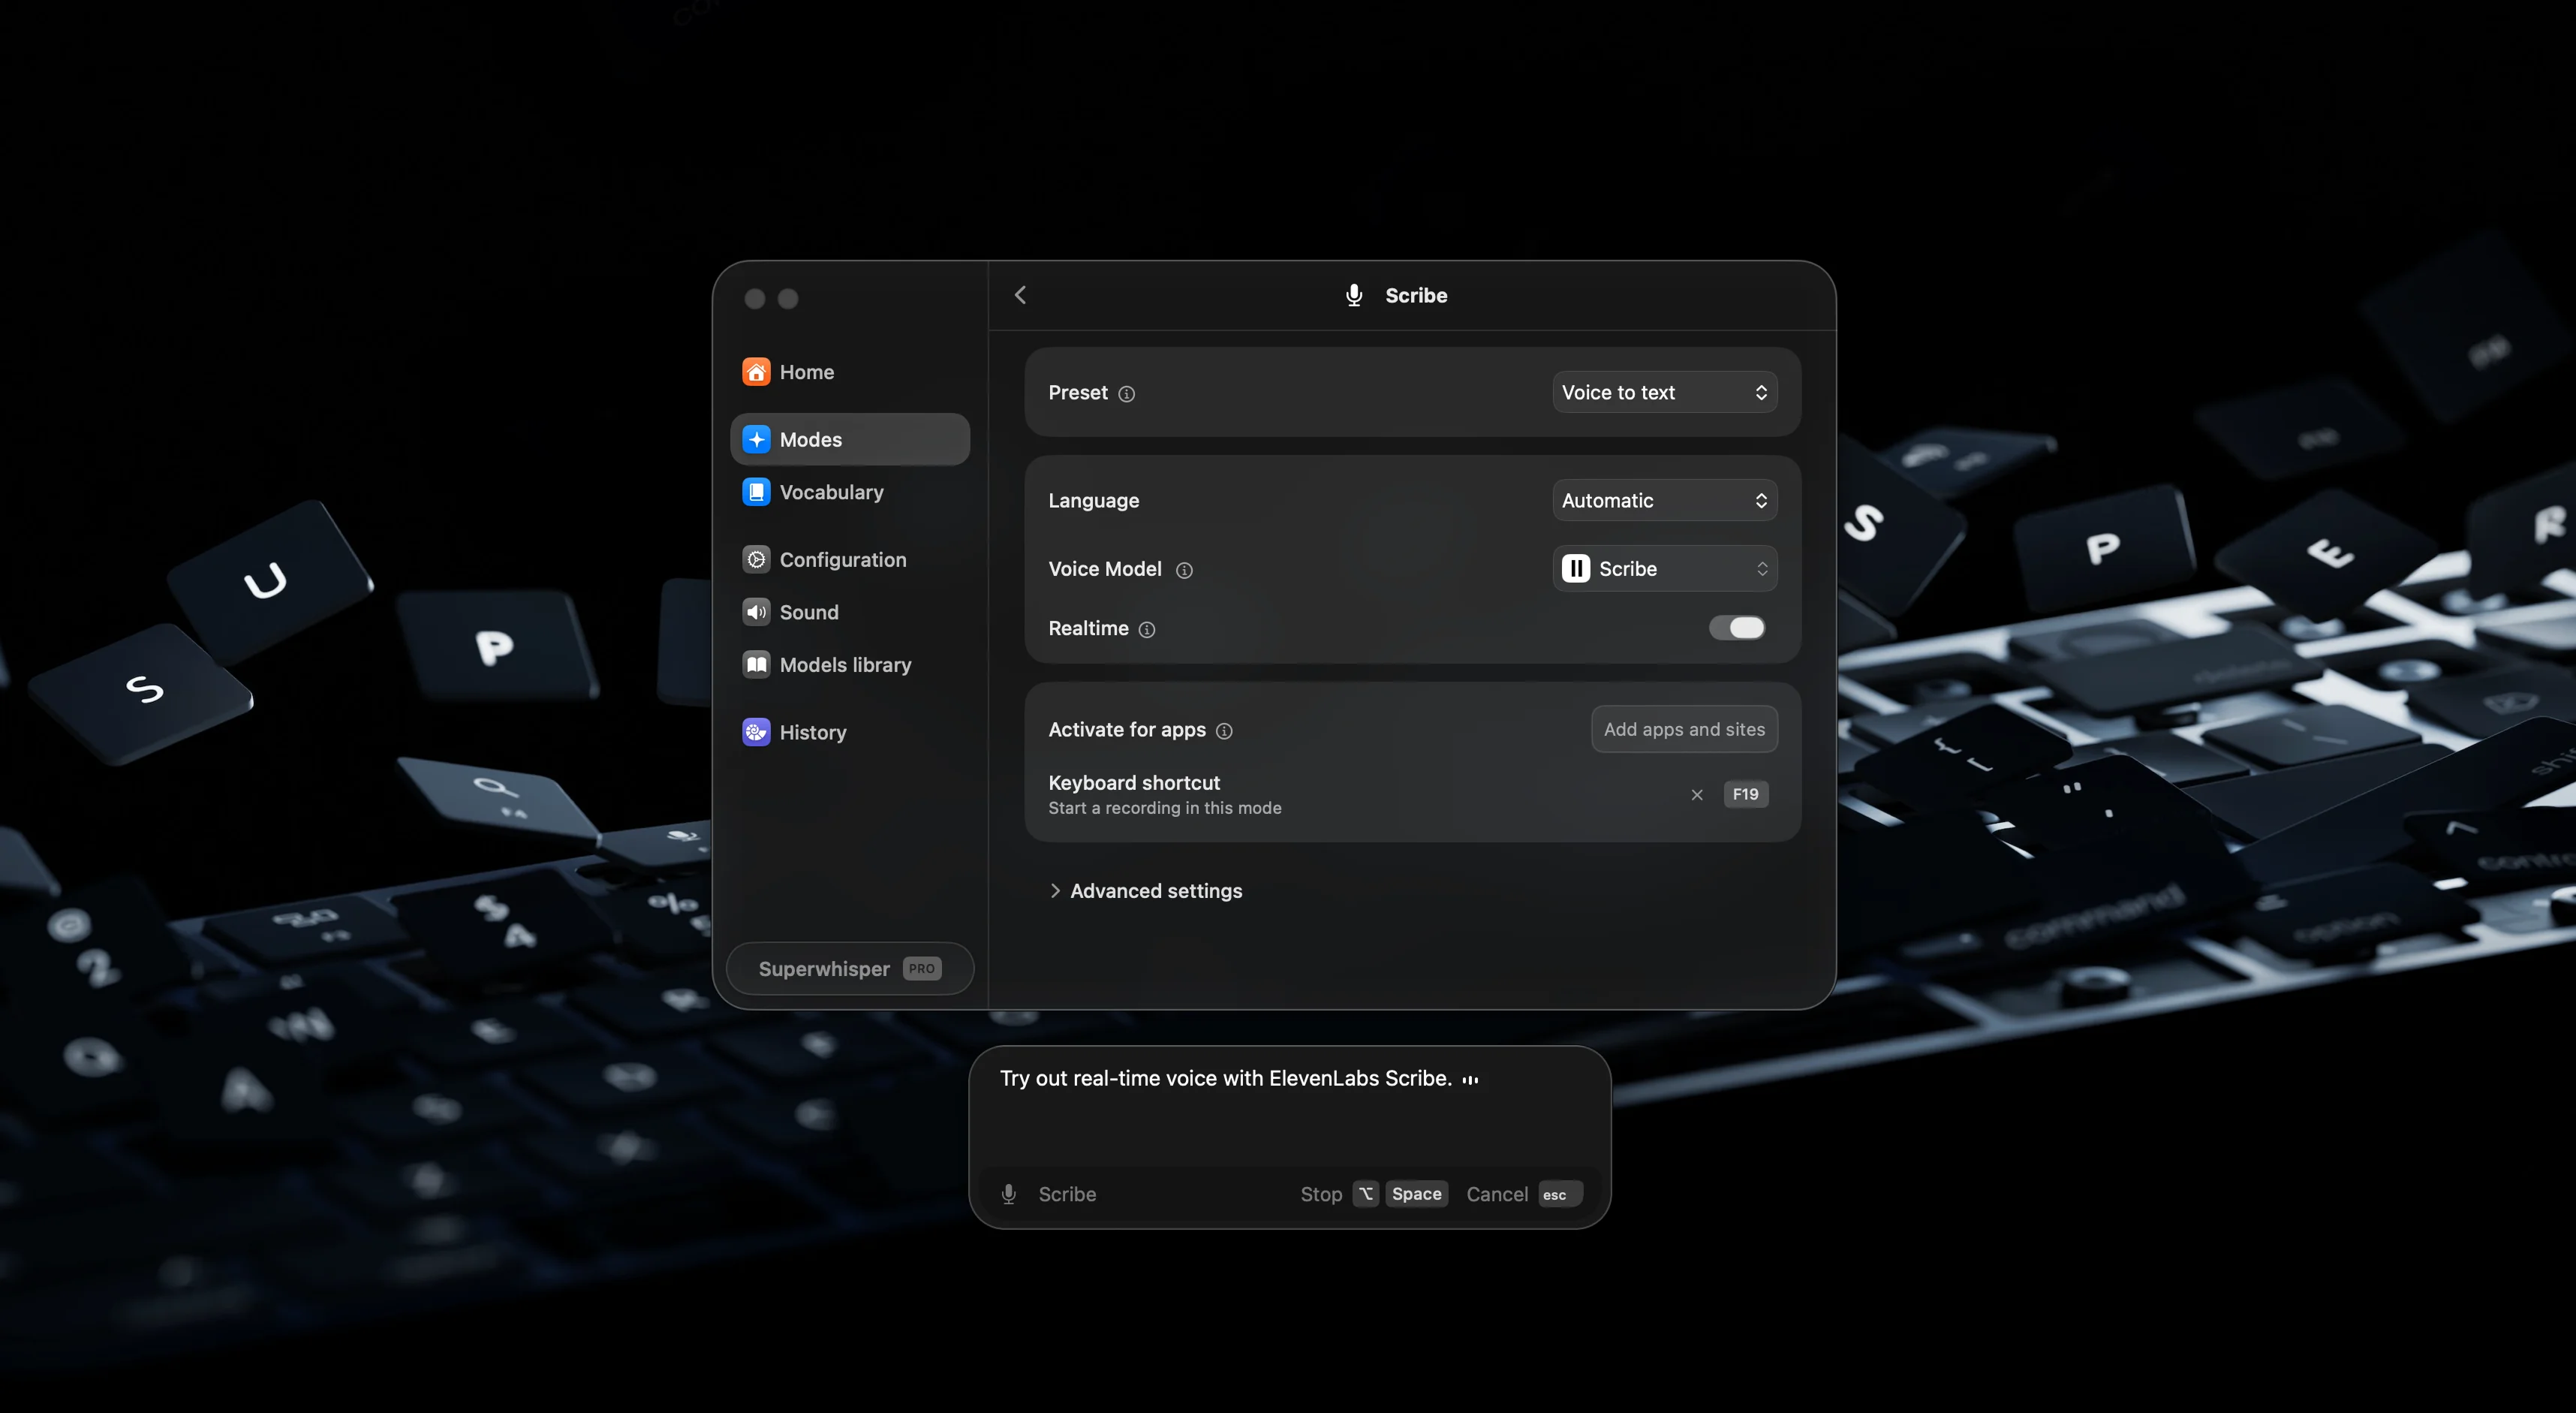Image resolution: width=2576 pixels, height=1413 pixels.
Task: Toggle the Realtime switch
Action: tap(1737, 628)
